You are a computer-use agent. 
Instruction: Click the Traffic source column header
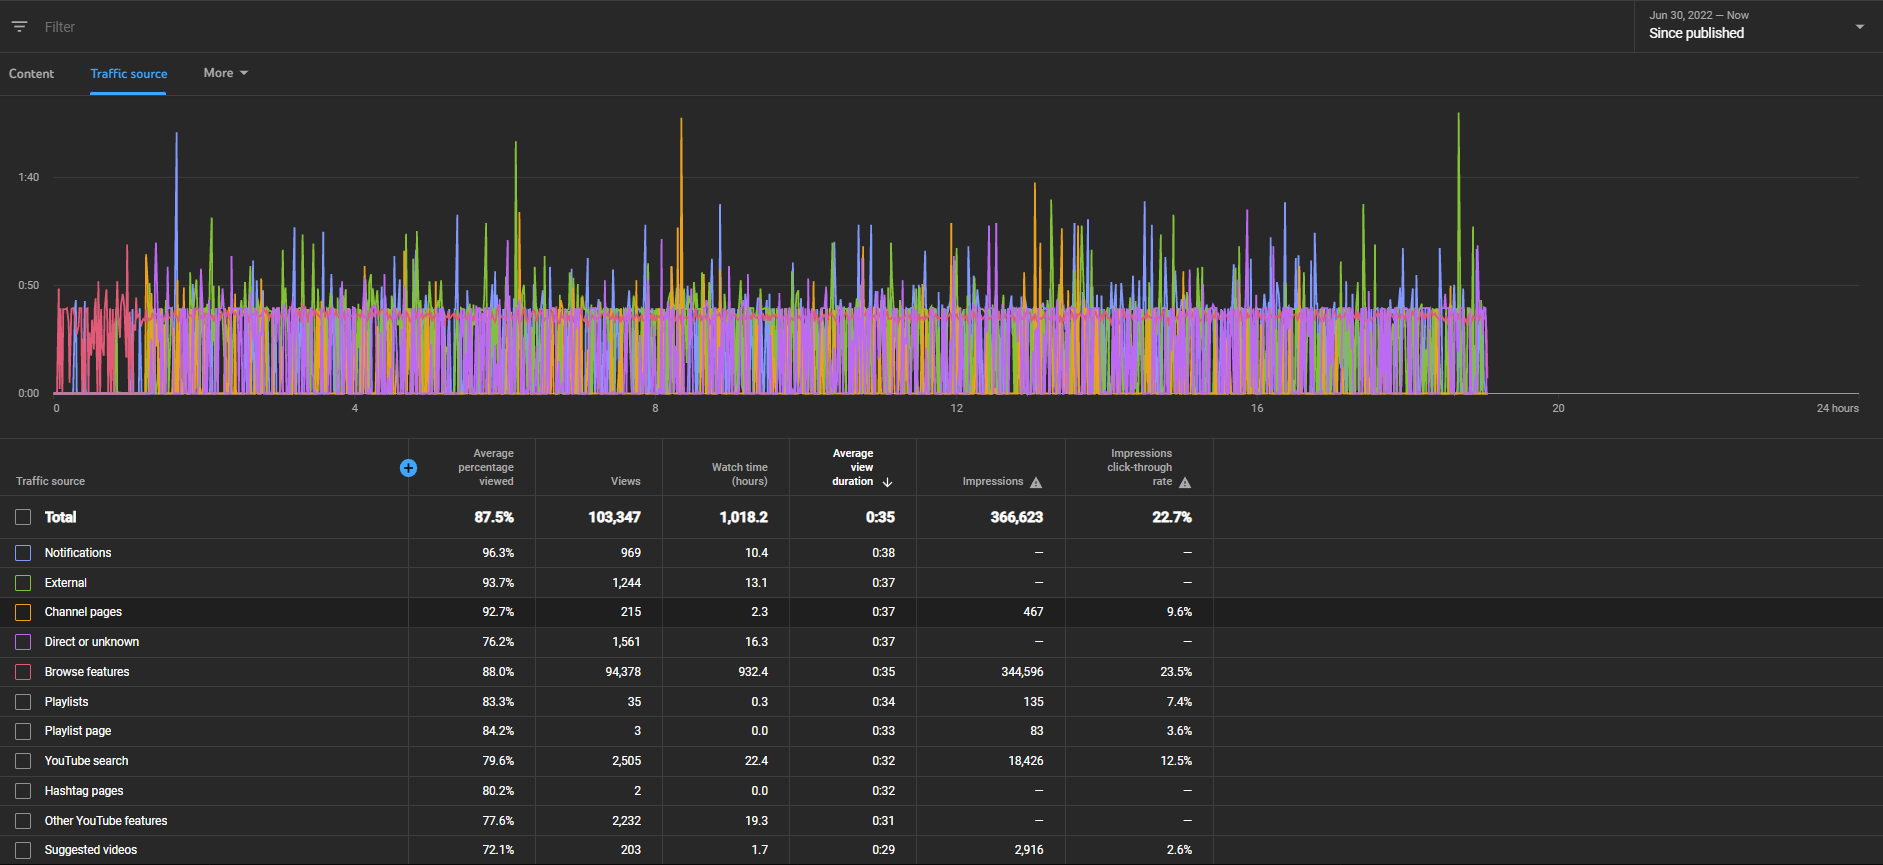tap(51, 482)
